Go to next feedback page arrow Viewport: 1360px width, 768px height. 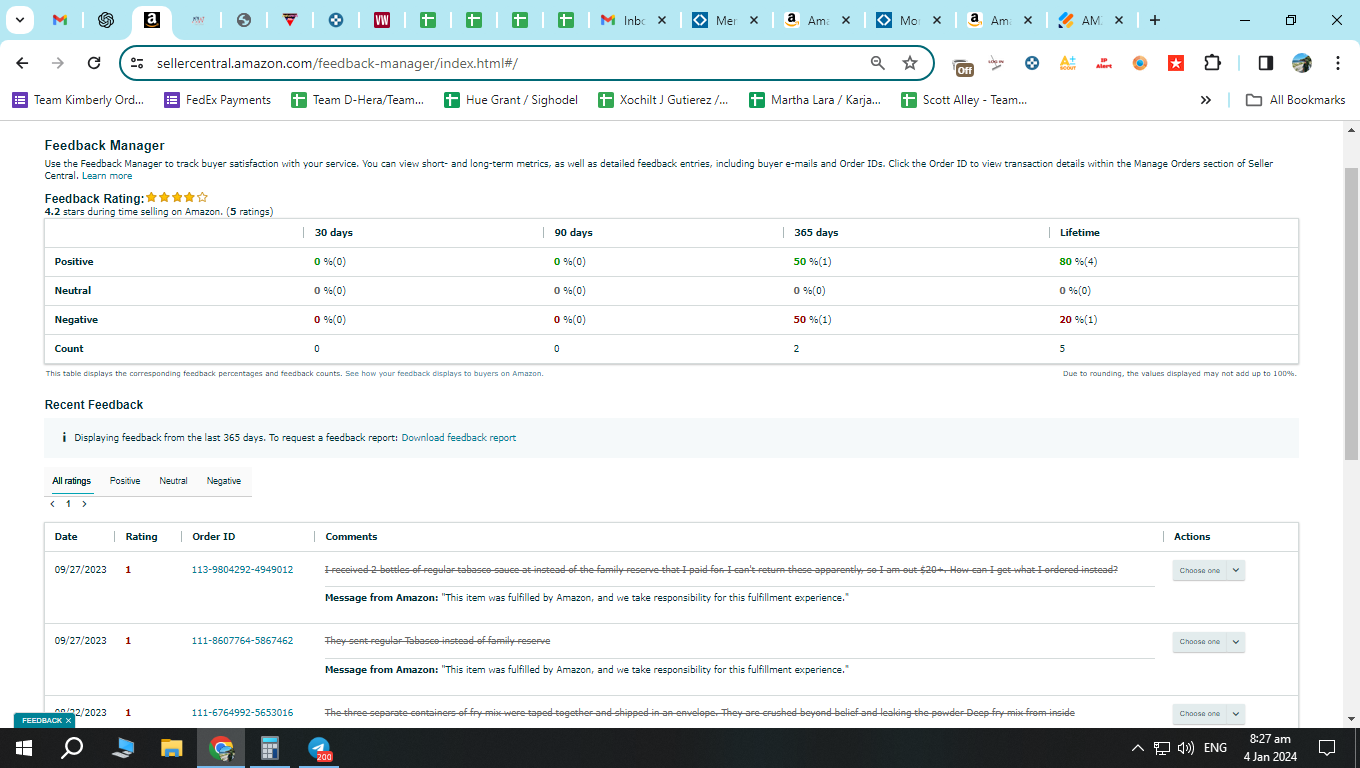(84, 504)
